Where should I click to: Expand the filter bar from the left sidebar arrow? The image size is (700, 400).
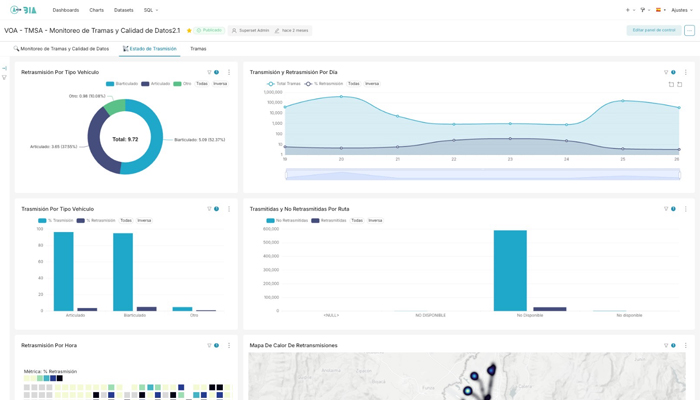4,68
